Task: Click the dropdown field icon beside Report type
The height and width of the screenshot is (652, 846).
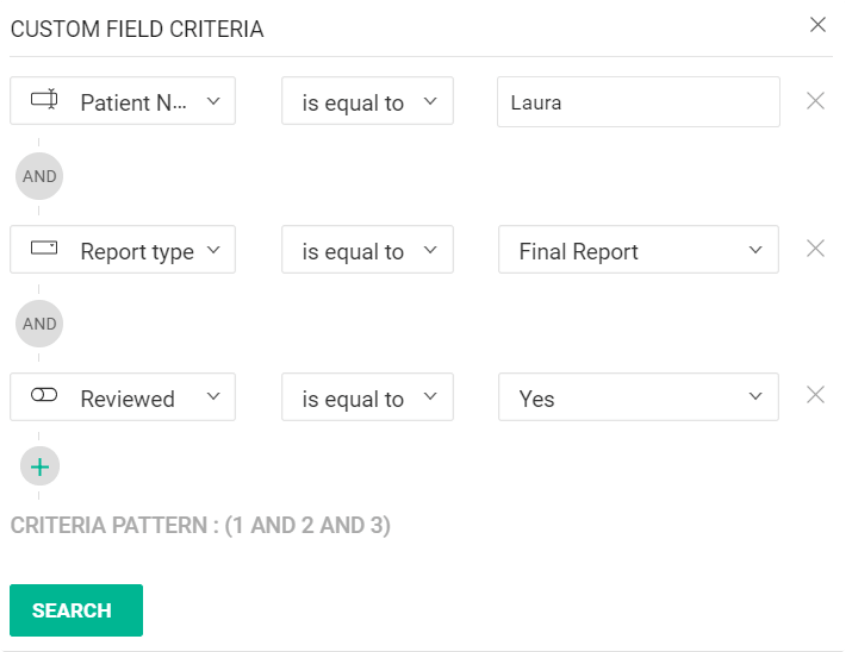Action: point(44,248)
